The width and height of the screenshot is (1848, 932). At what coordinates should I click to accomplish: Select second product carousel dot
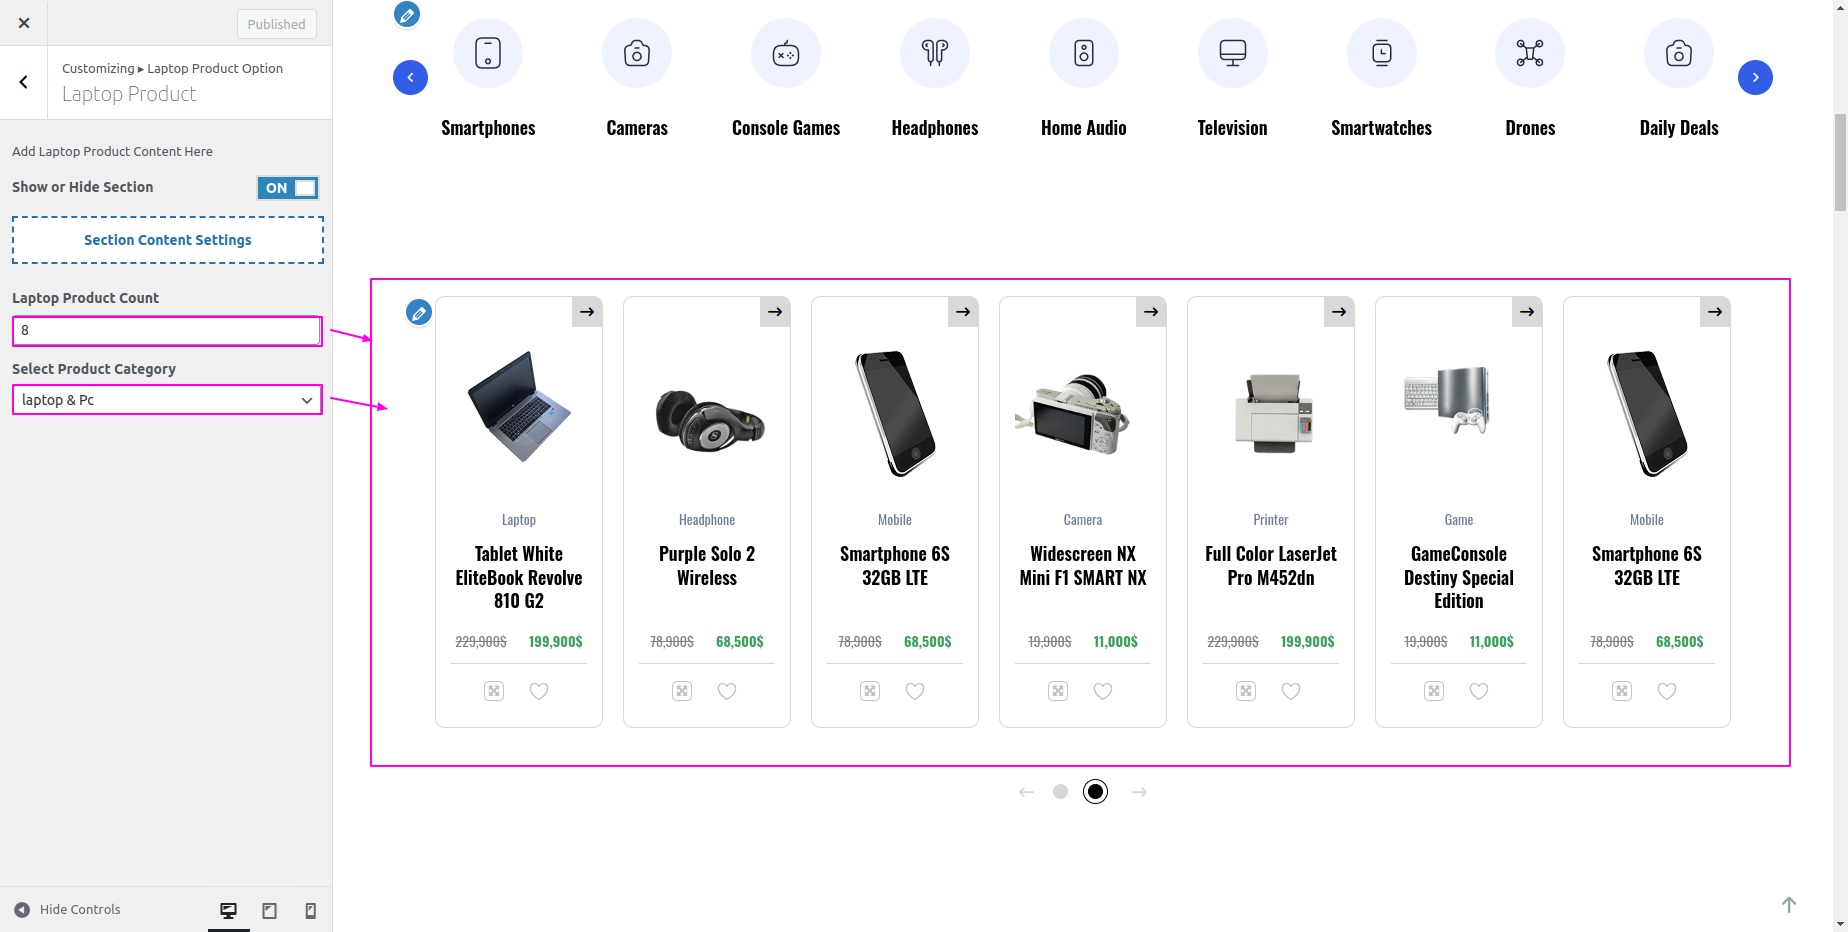tap(1096, 792)
